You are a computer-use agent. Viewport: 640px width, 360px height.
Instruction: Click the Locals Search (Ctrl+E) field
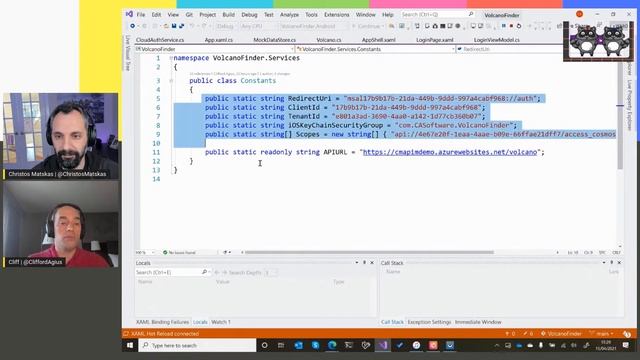173,272
